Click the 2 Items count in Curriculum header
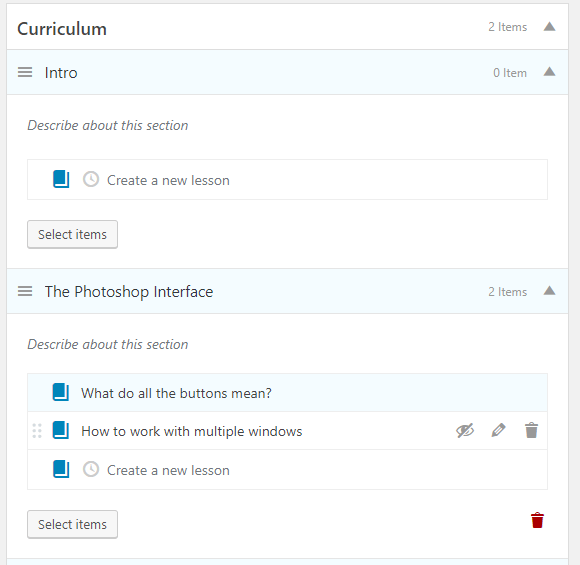This screenshot has height=565, width=580. click(x=508, y=27)
